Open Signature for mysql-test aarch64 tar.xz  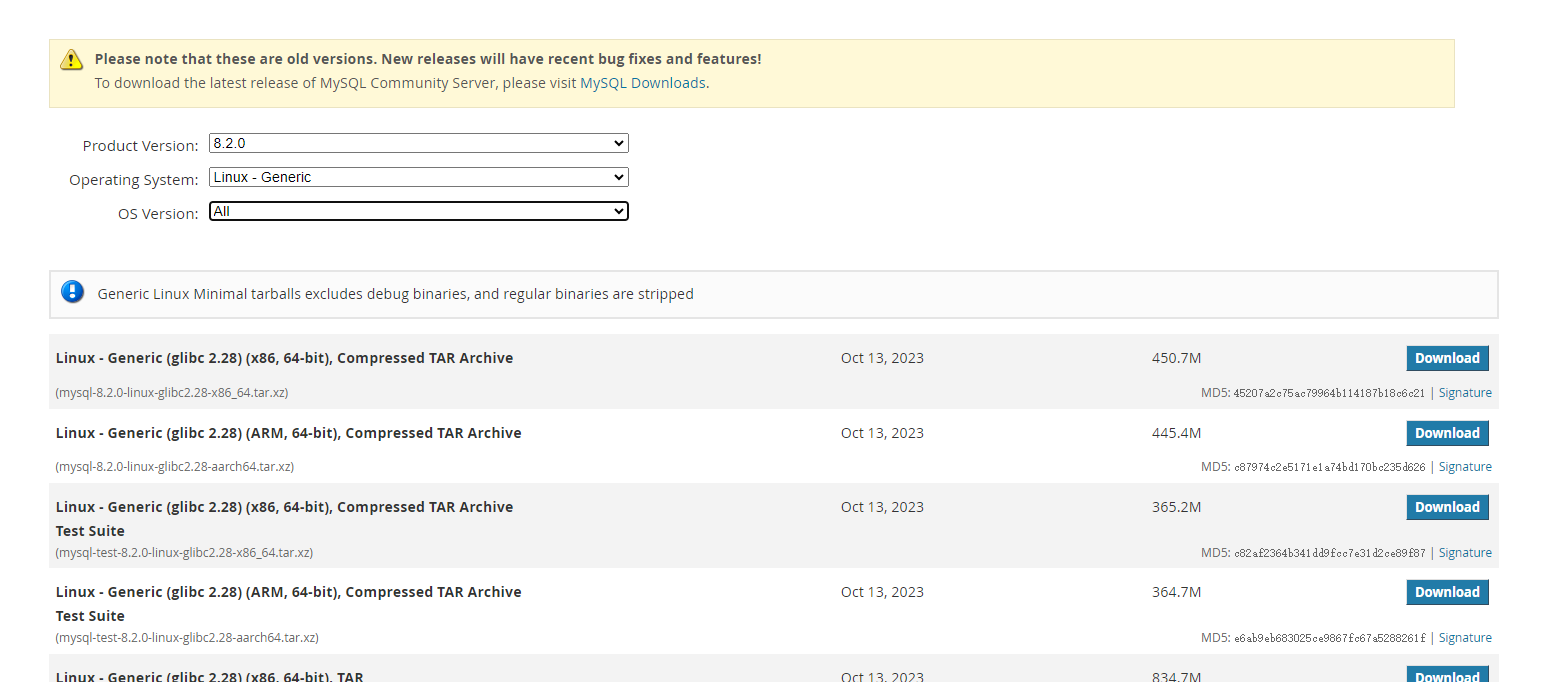tap(1465, 638)
